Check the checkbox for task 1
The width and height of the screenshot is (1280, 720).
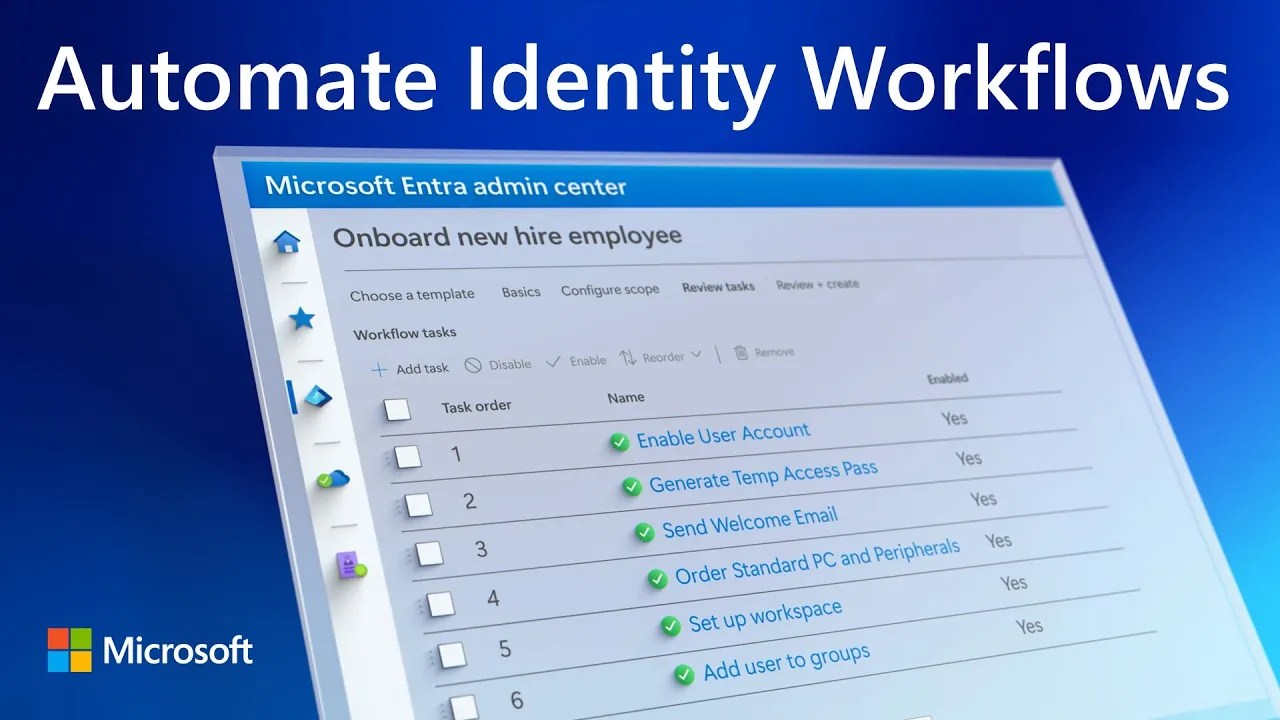[x=408, y=456]
